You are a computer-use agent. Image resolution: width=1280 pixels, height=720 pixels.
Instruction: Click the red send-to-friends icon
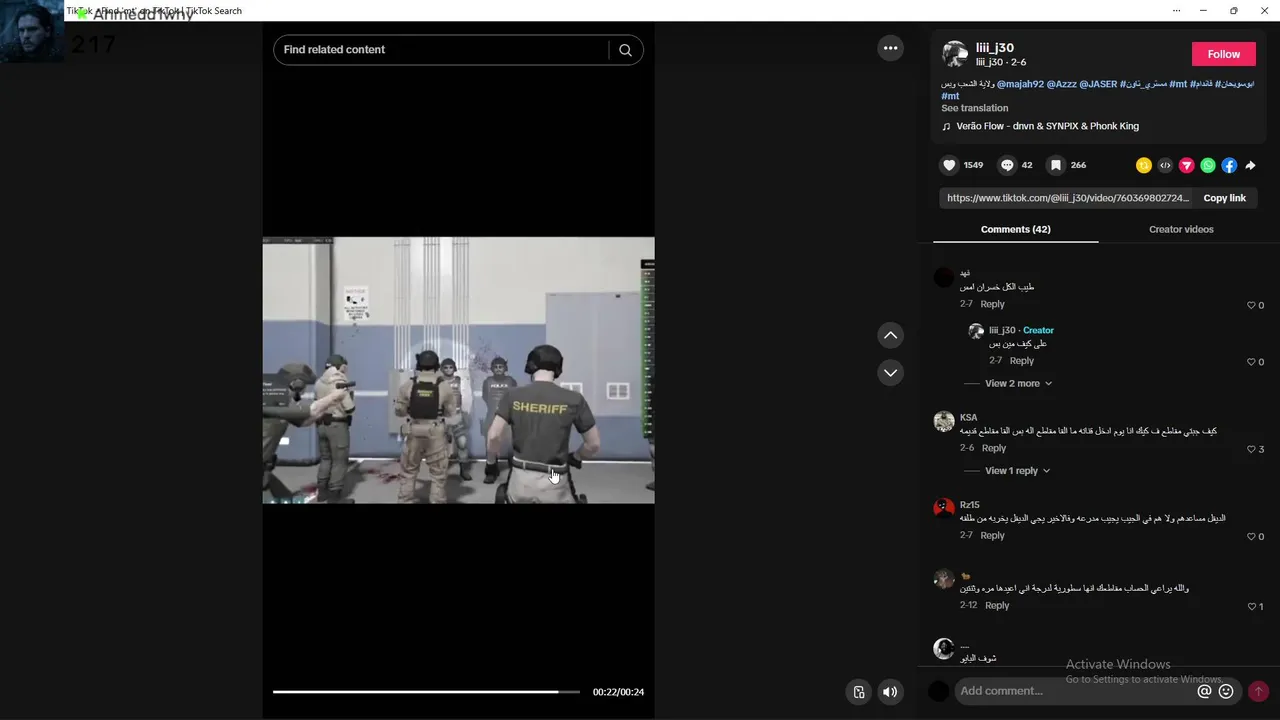click(1186, 165)
